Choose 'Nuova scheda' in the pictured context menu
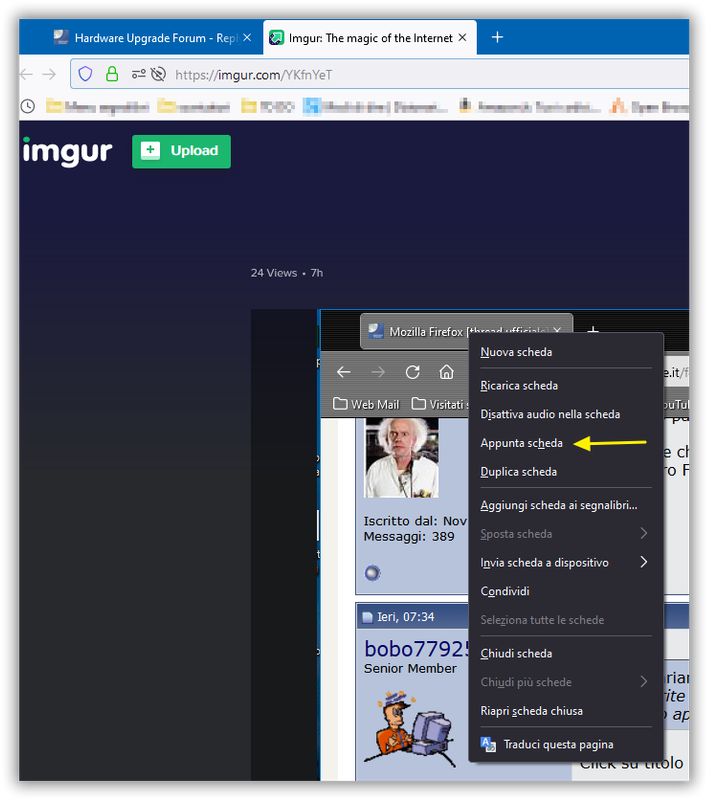The width and height of the screenshot is (720, 800). [566, 352]
